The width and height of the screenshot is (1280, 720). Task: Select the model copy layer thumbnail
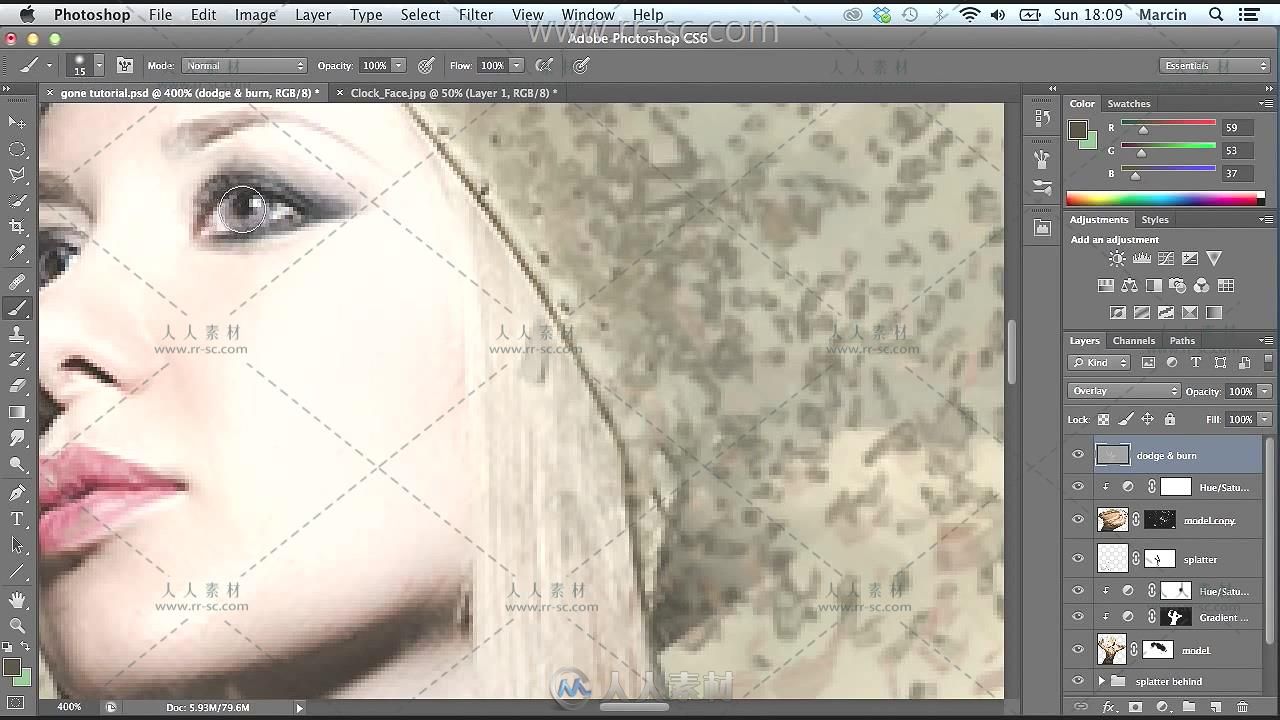1112,520
